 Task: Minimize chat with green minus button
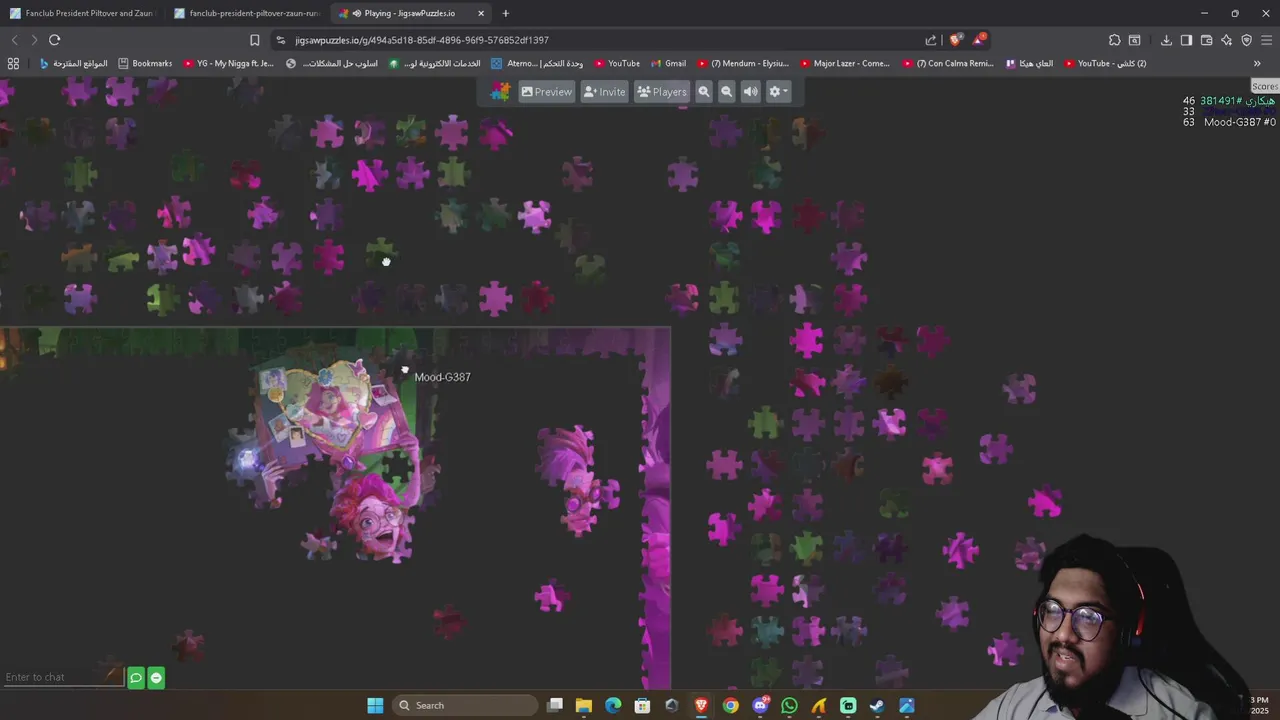point(156,678)
